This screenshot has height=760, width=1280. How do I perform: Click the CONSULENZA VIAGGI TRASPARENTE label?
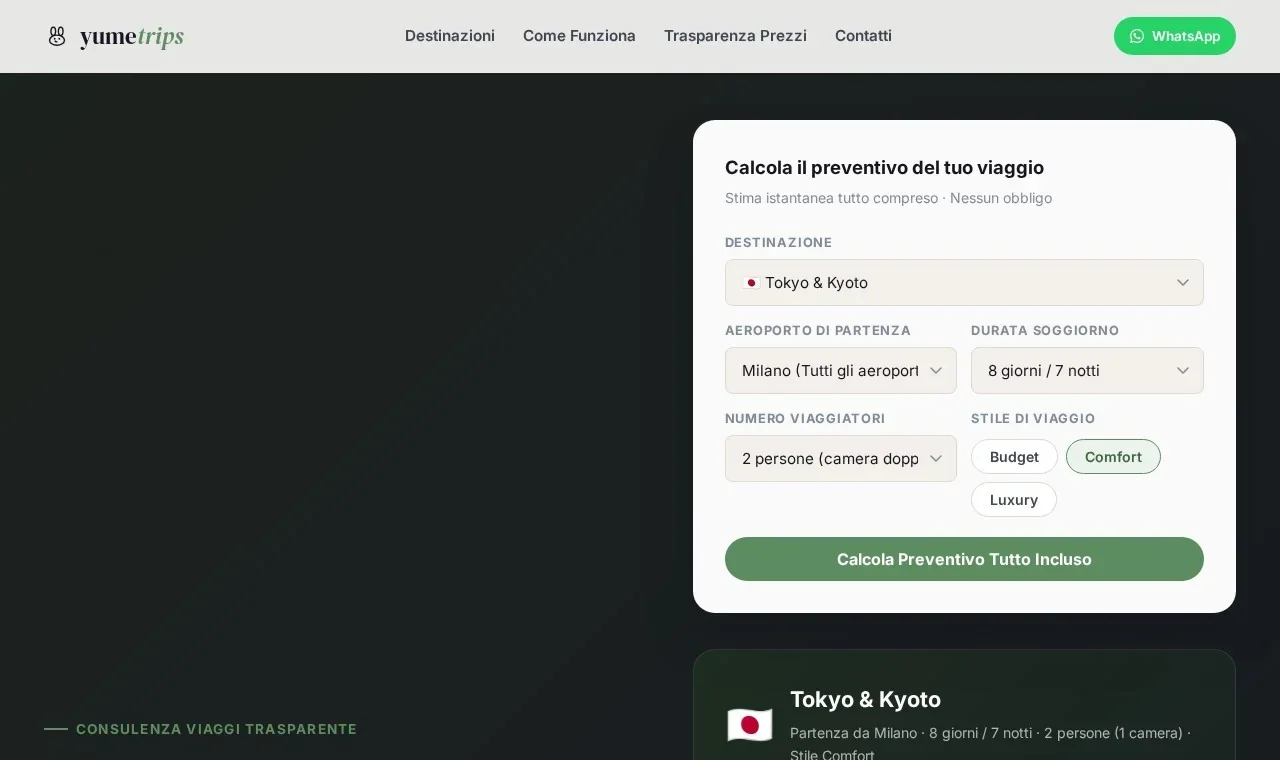[216, 729]
